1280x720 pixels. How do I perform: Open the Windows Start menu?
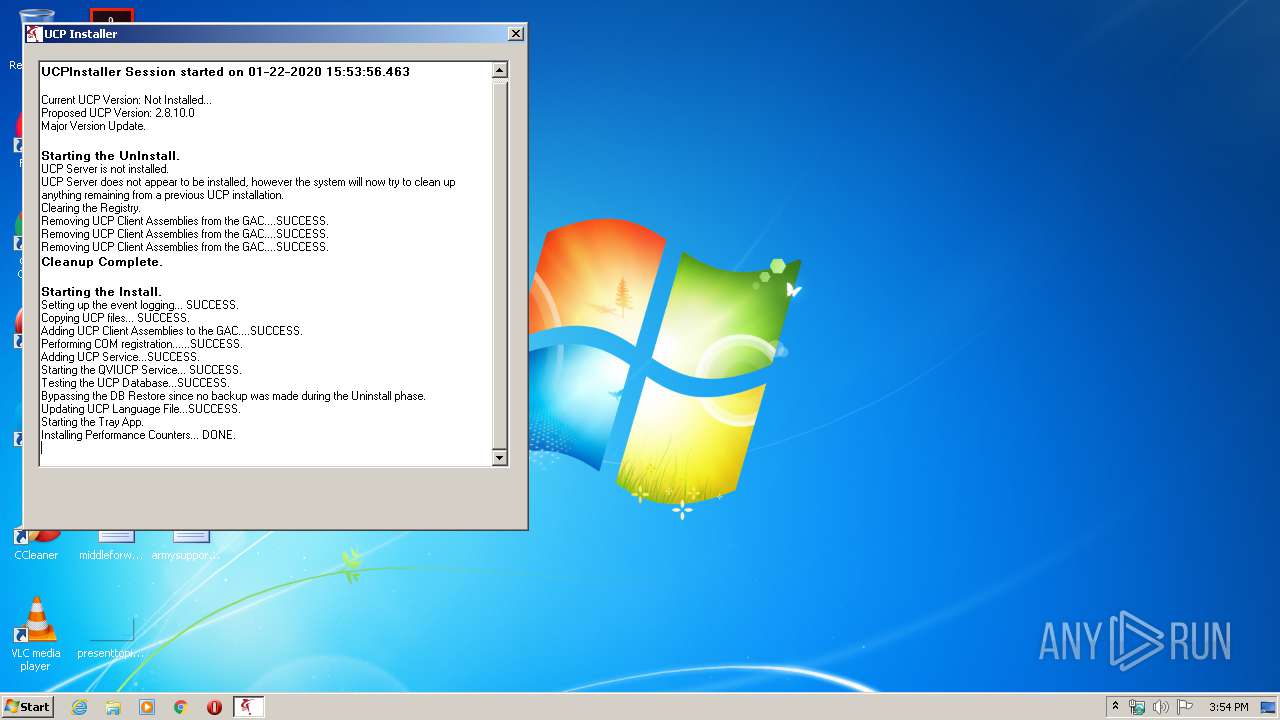pyautogui.click(x=28, y=707)
